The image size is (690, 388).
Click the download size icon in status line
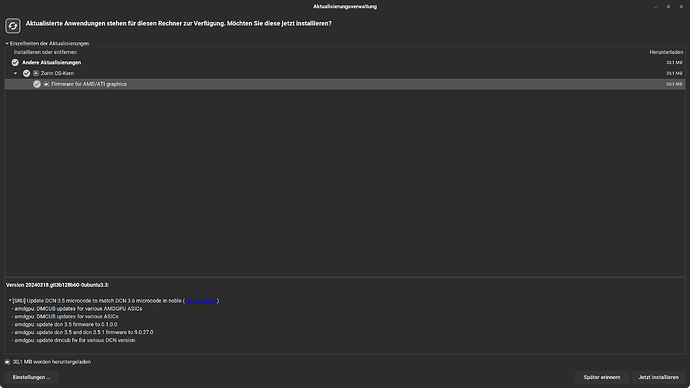pyautogui.click(x=7, y=362)
